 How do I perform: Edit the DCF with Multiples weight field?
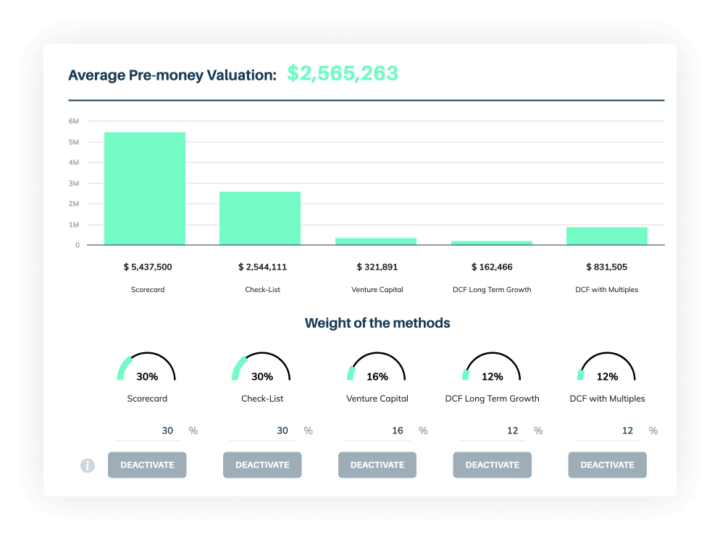608,431
